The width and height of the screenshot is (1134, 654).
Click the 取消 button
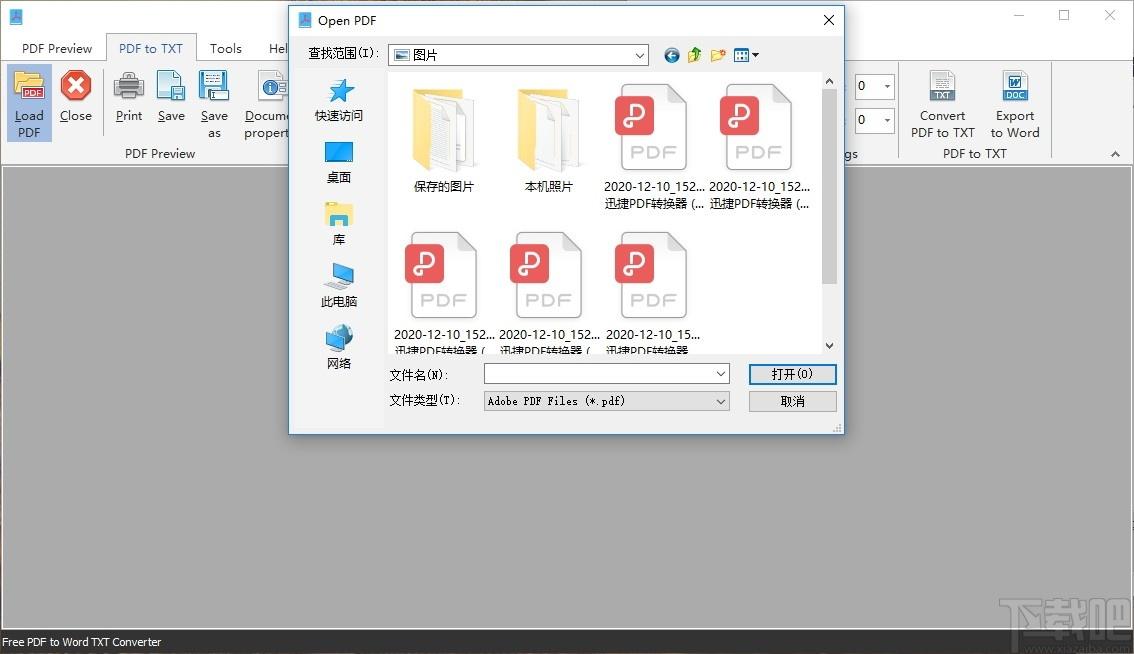[x=792, y=402]
